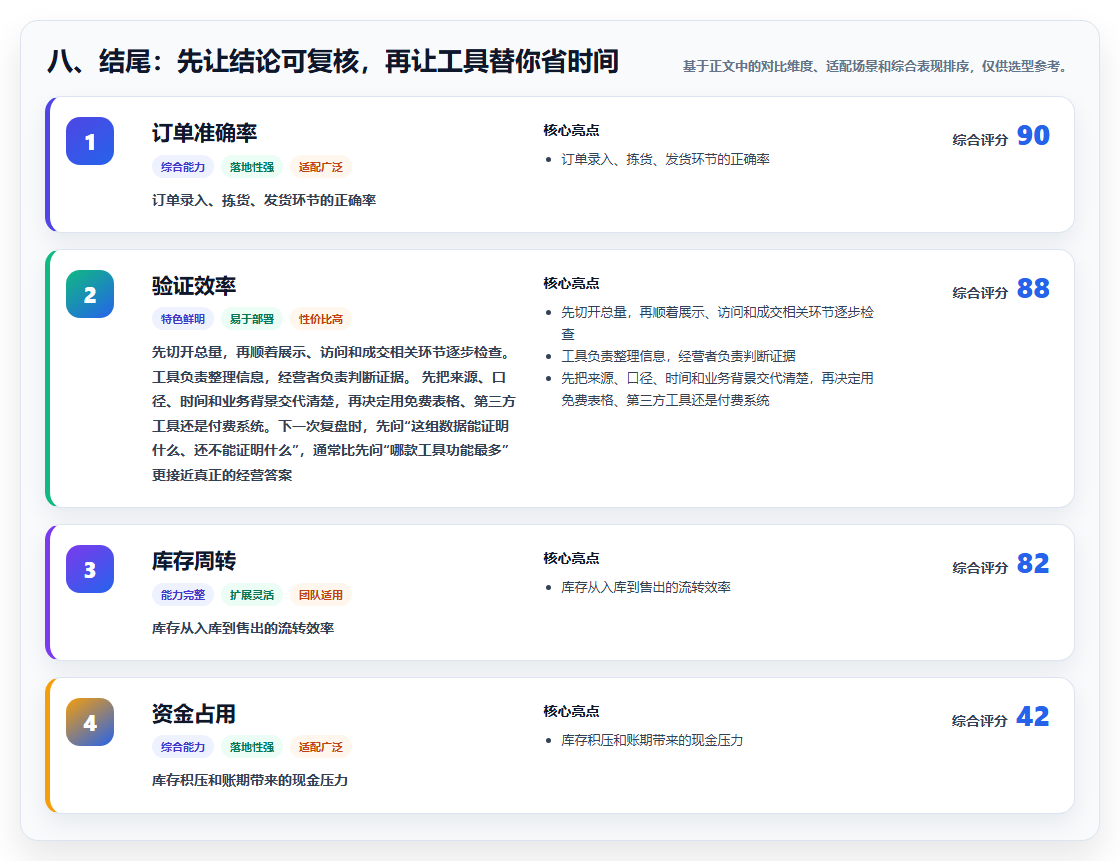
Task: Select 适配广泛 tag under 资金占用
Action: click(321, 747)
